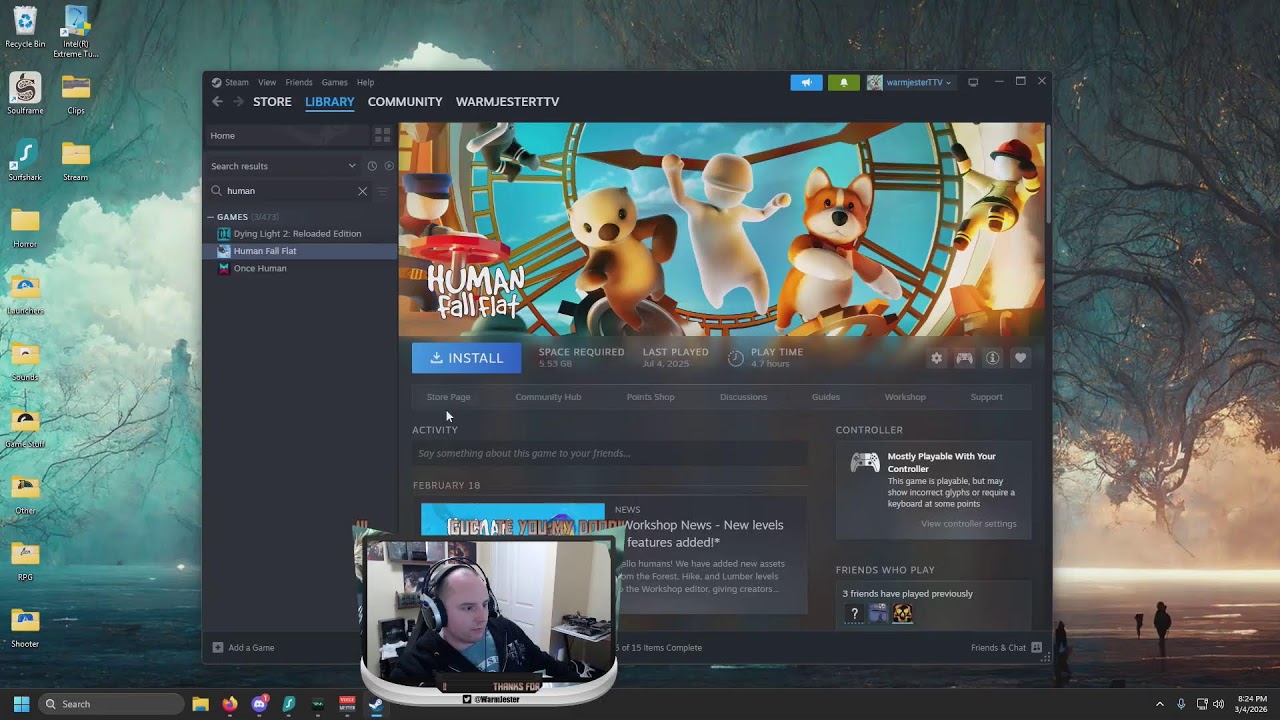The image size is (1280, 720).
Task: Click the Add a Game plus icon
Action: coord(218,648)
